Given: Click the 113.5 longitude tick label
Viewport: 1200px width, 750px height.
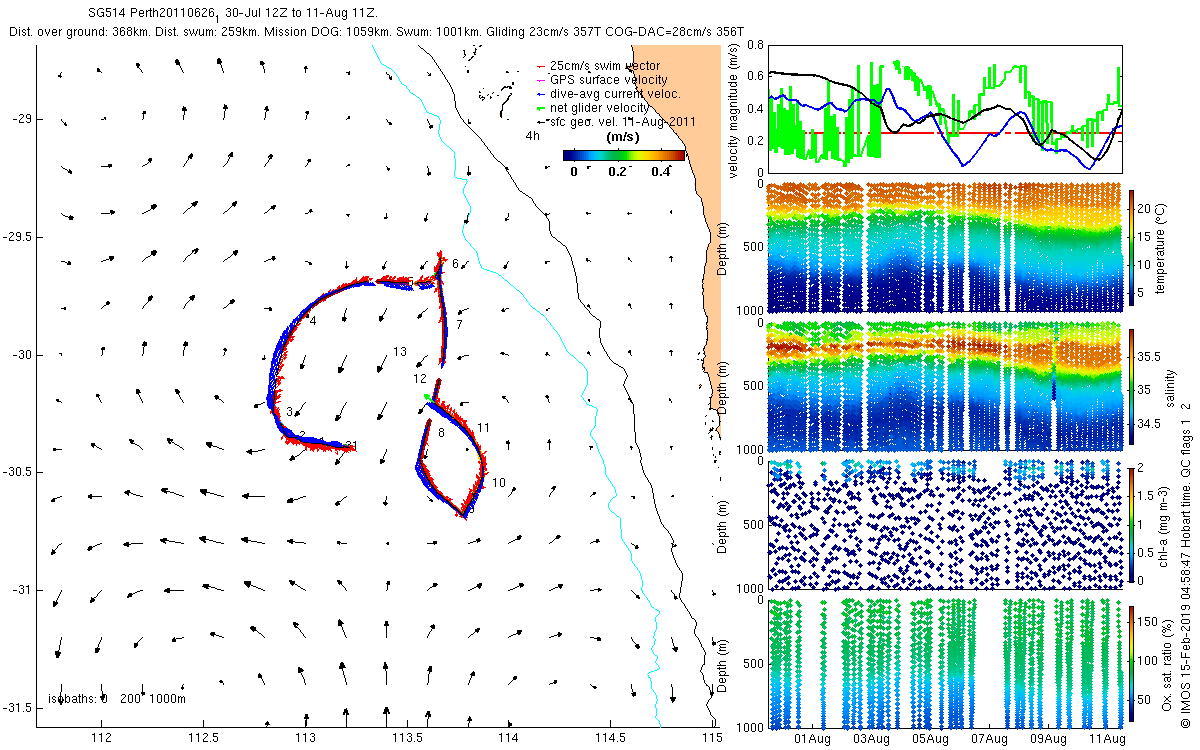Looking at the screenshot, I should [x=407, y=738].
